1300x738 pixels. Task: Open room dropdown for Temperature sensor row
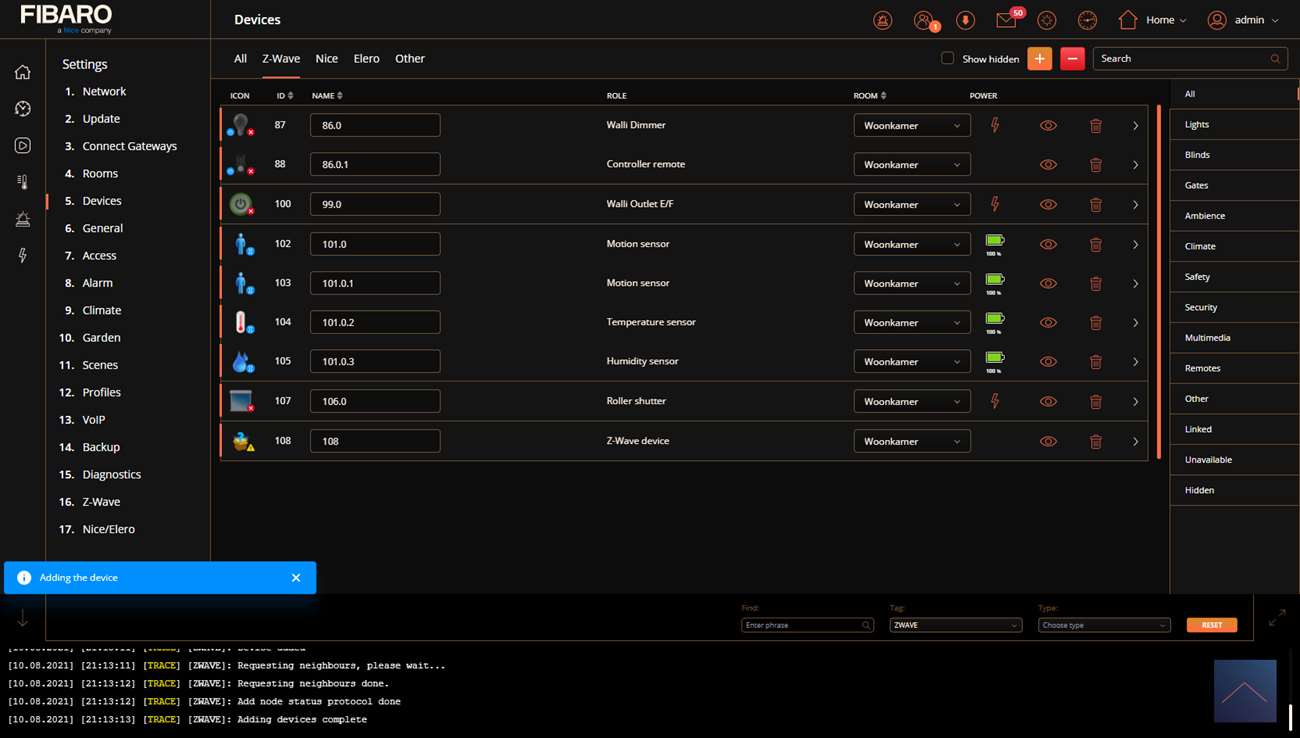click(911, 323)
